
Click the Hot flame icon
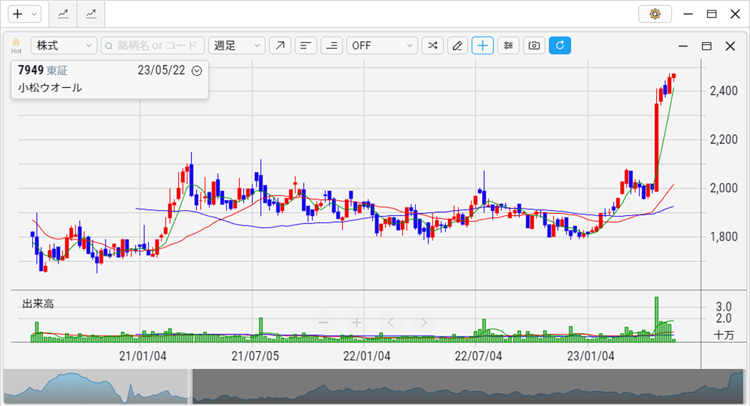[16, 45]
